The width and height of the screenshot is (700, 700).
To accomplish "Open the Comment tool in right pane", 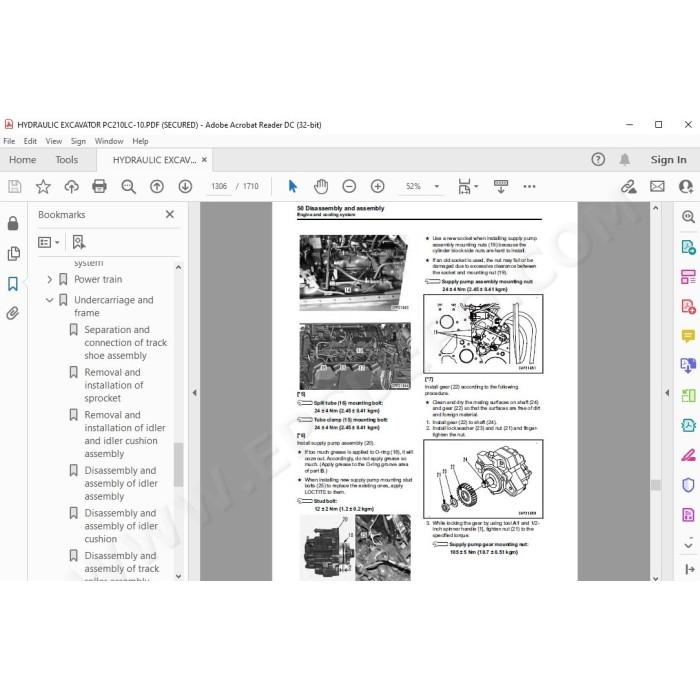I will pos(688,336).
